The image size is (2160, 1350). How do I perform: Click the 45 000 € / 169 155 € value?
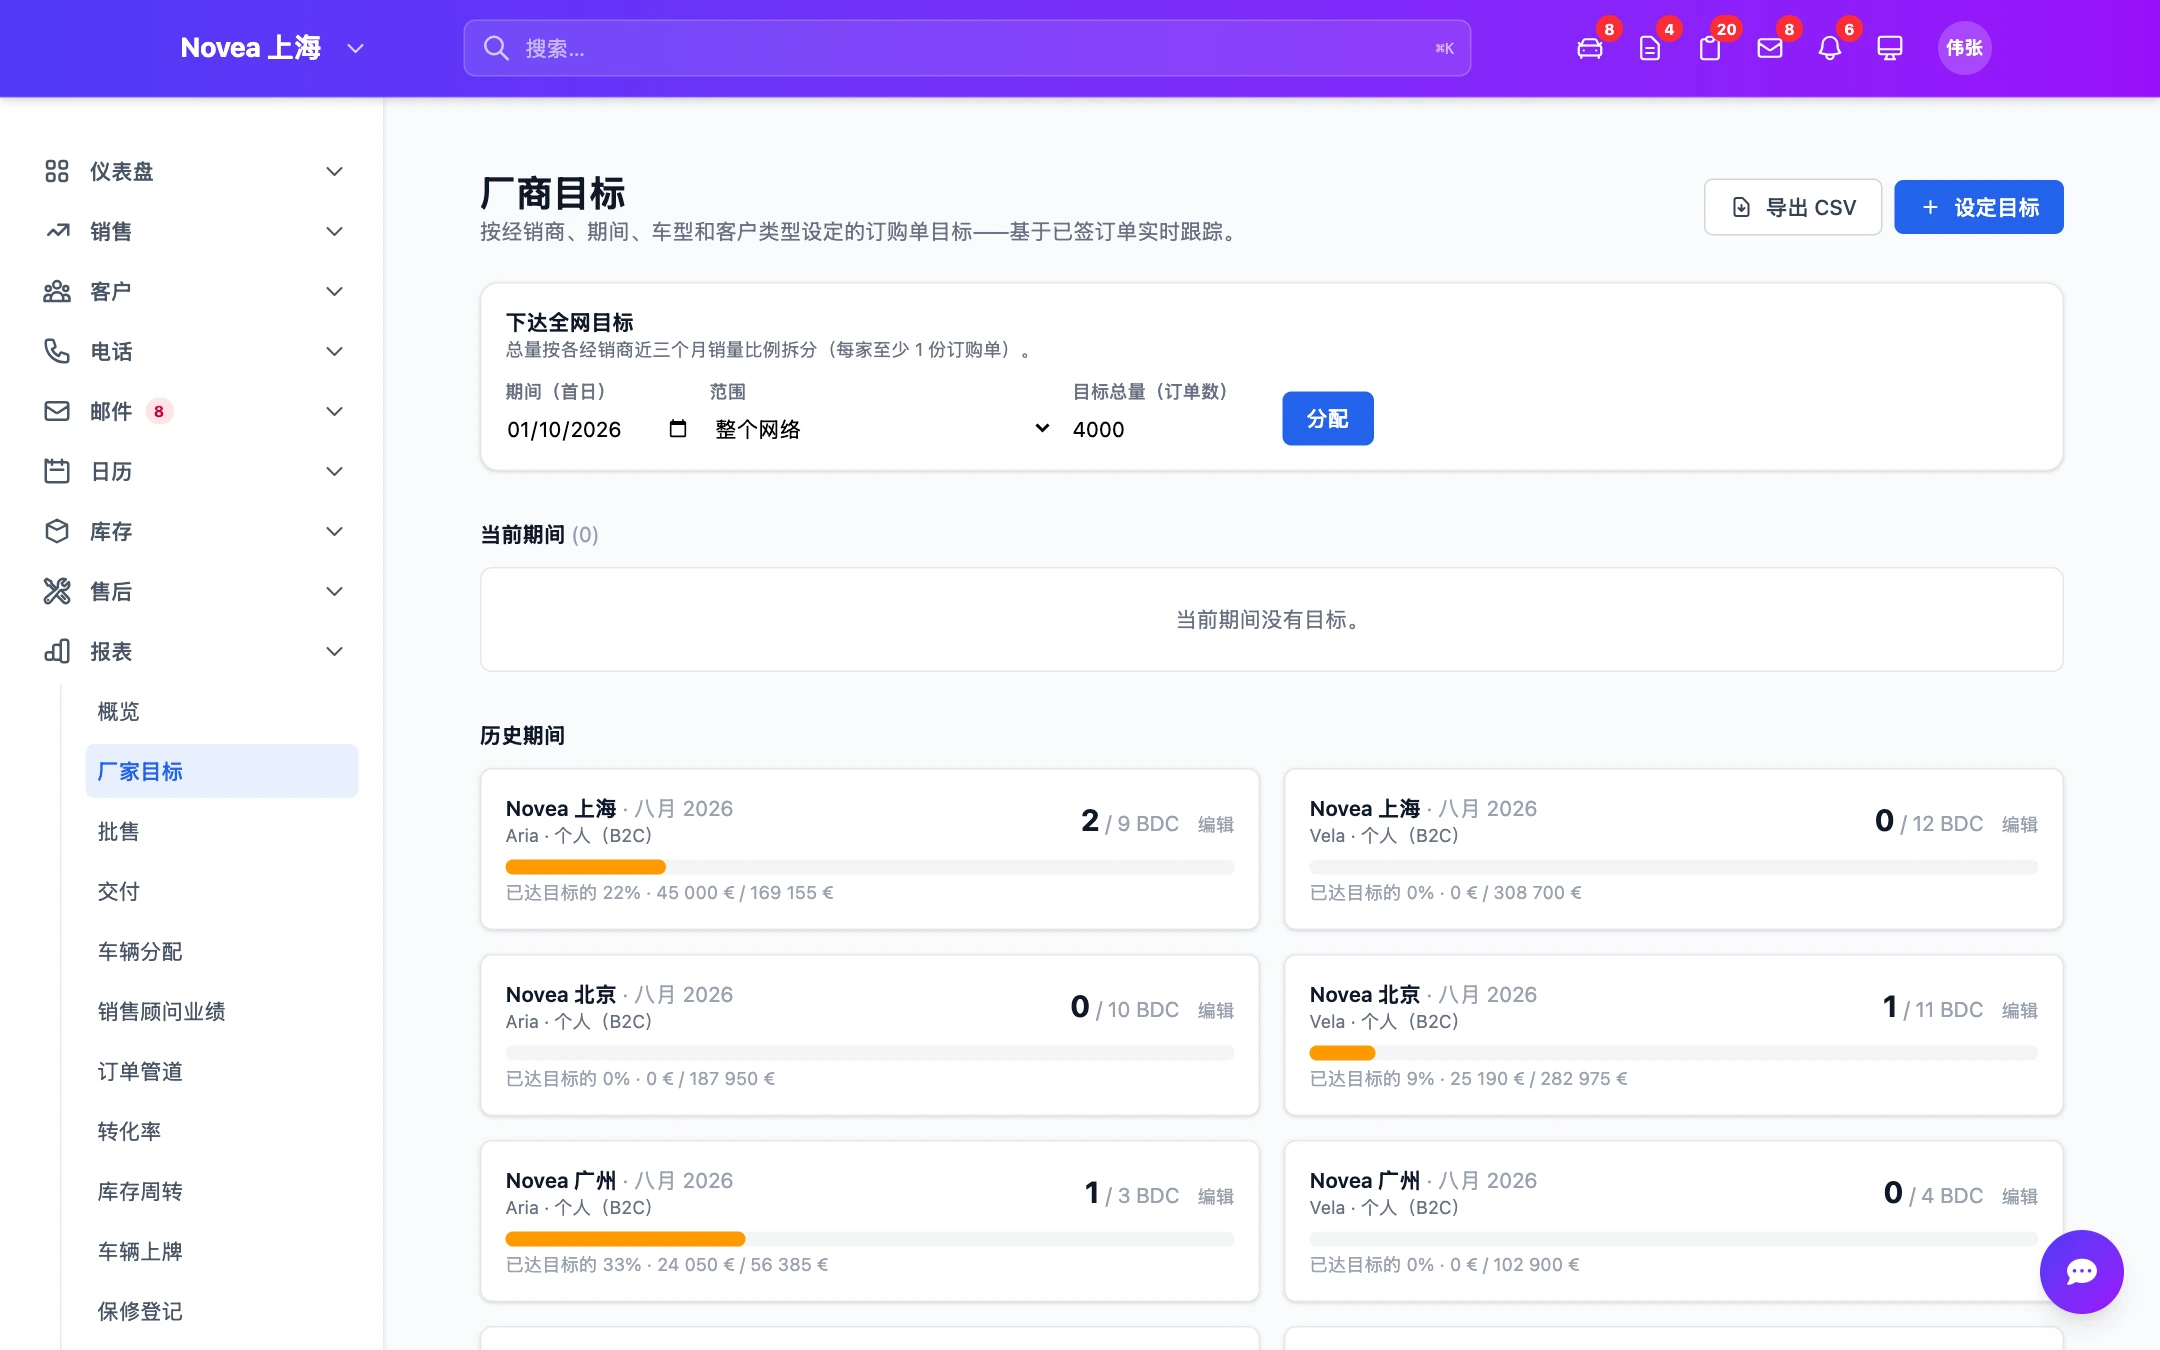(745, 893)
